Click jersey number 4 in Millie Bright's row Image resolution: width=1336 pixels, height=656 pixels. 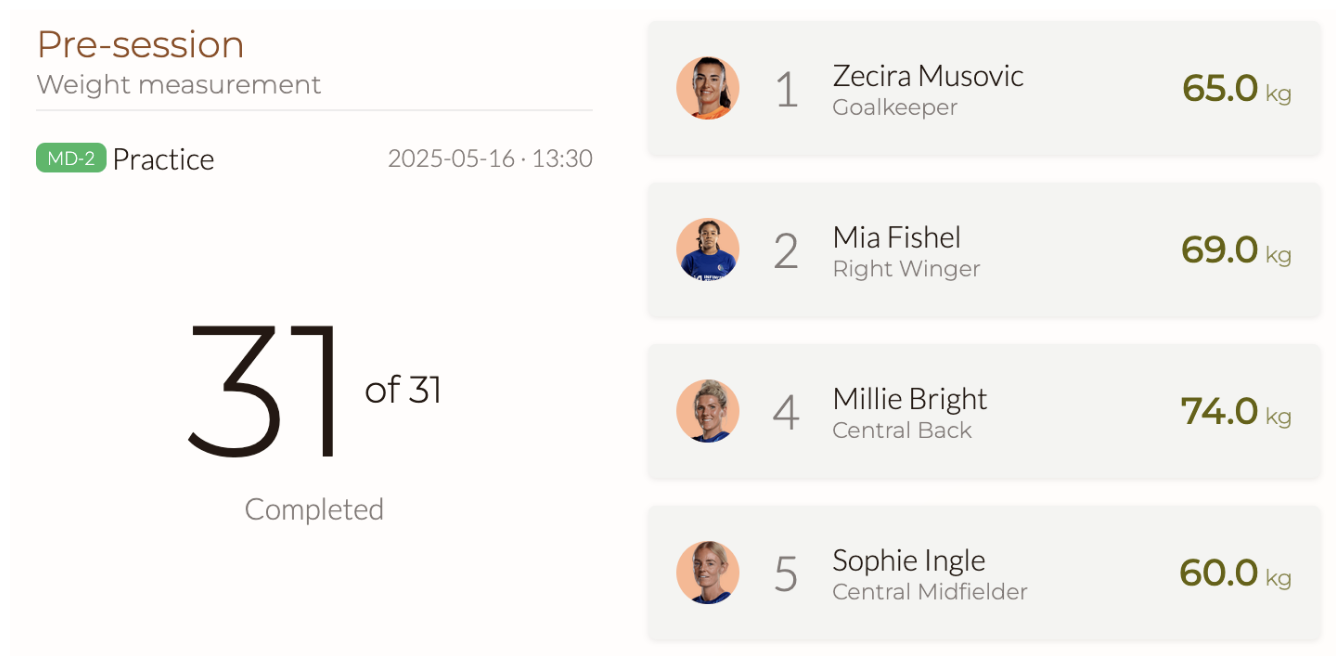(x=786, y=412)
